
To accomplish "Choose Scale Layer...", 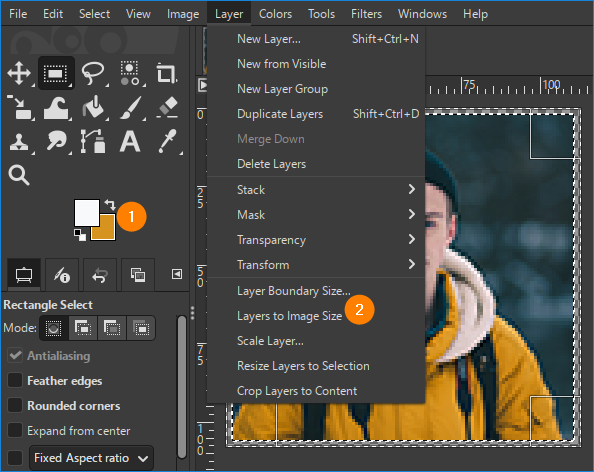I will [x=316, y=341].
